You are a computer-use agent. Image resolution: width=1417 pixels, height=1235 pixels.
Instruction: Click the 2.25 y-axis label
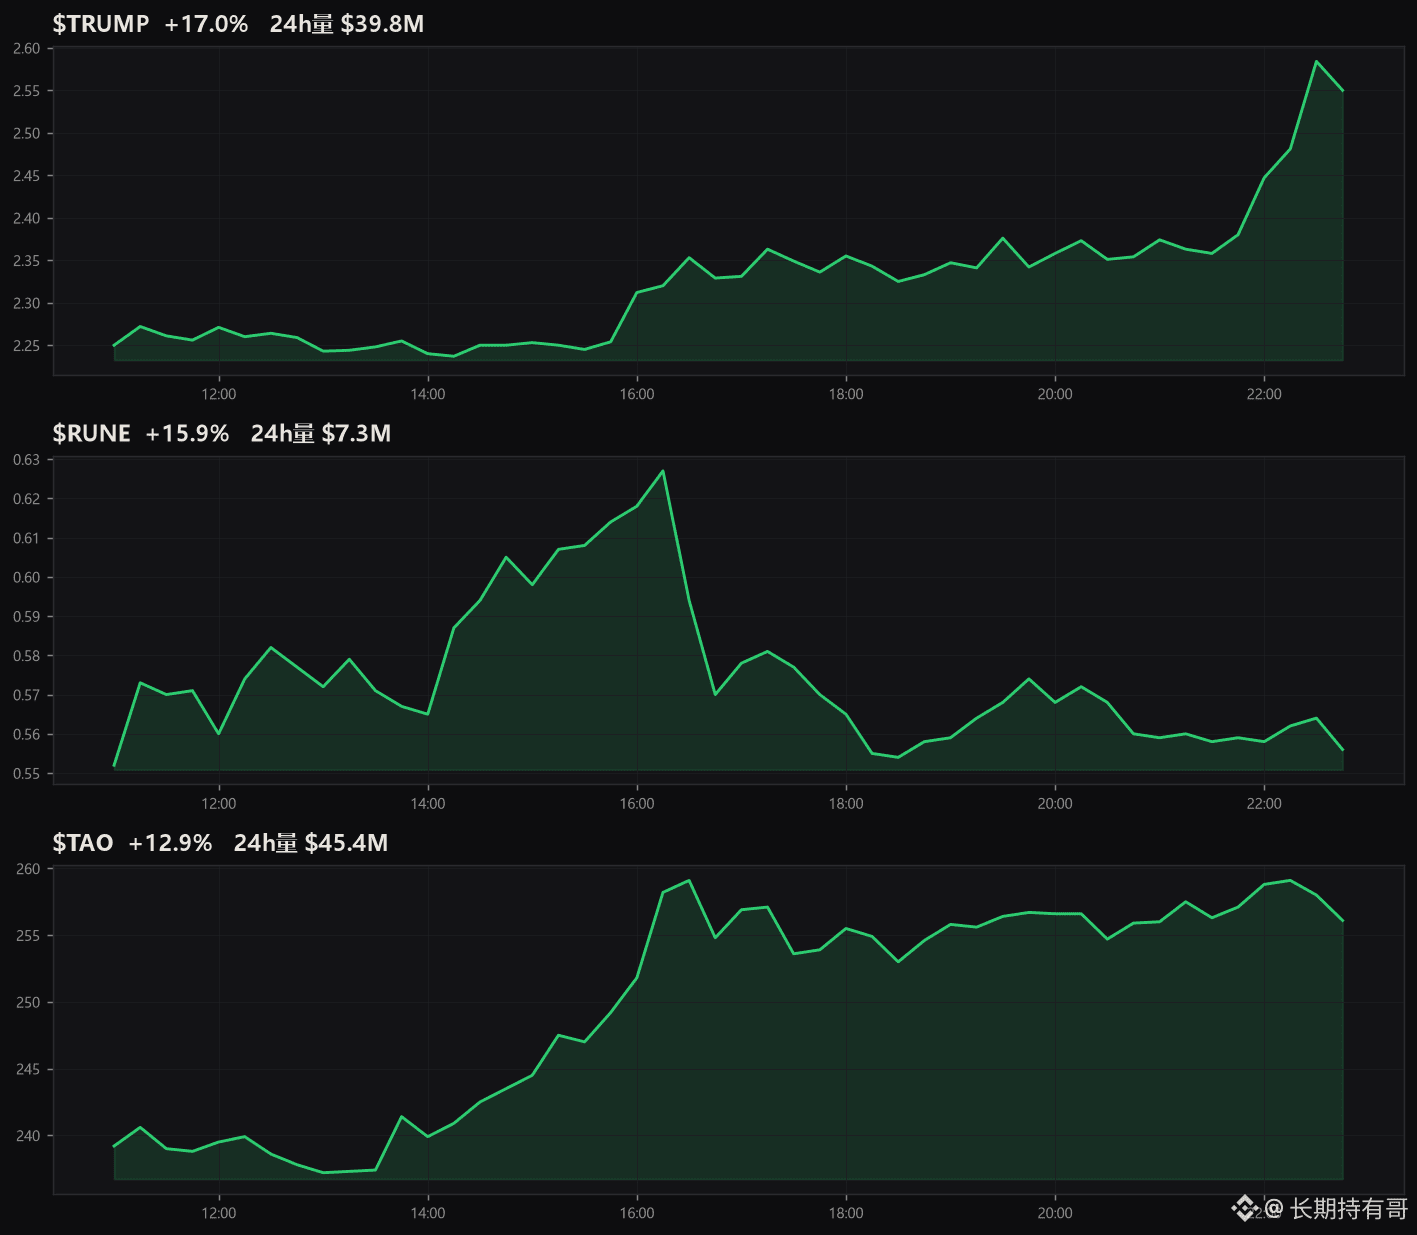[x=27, y=346]
